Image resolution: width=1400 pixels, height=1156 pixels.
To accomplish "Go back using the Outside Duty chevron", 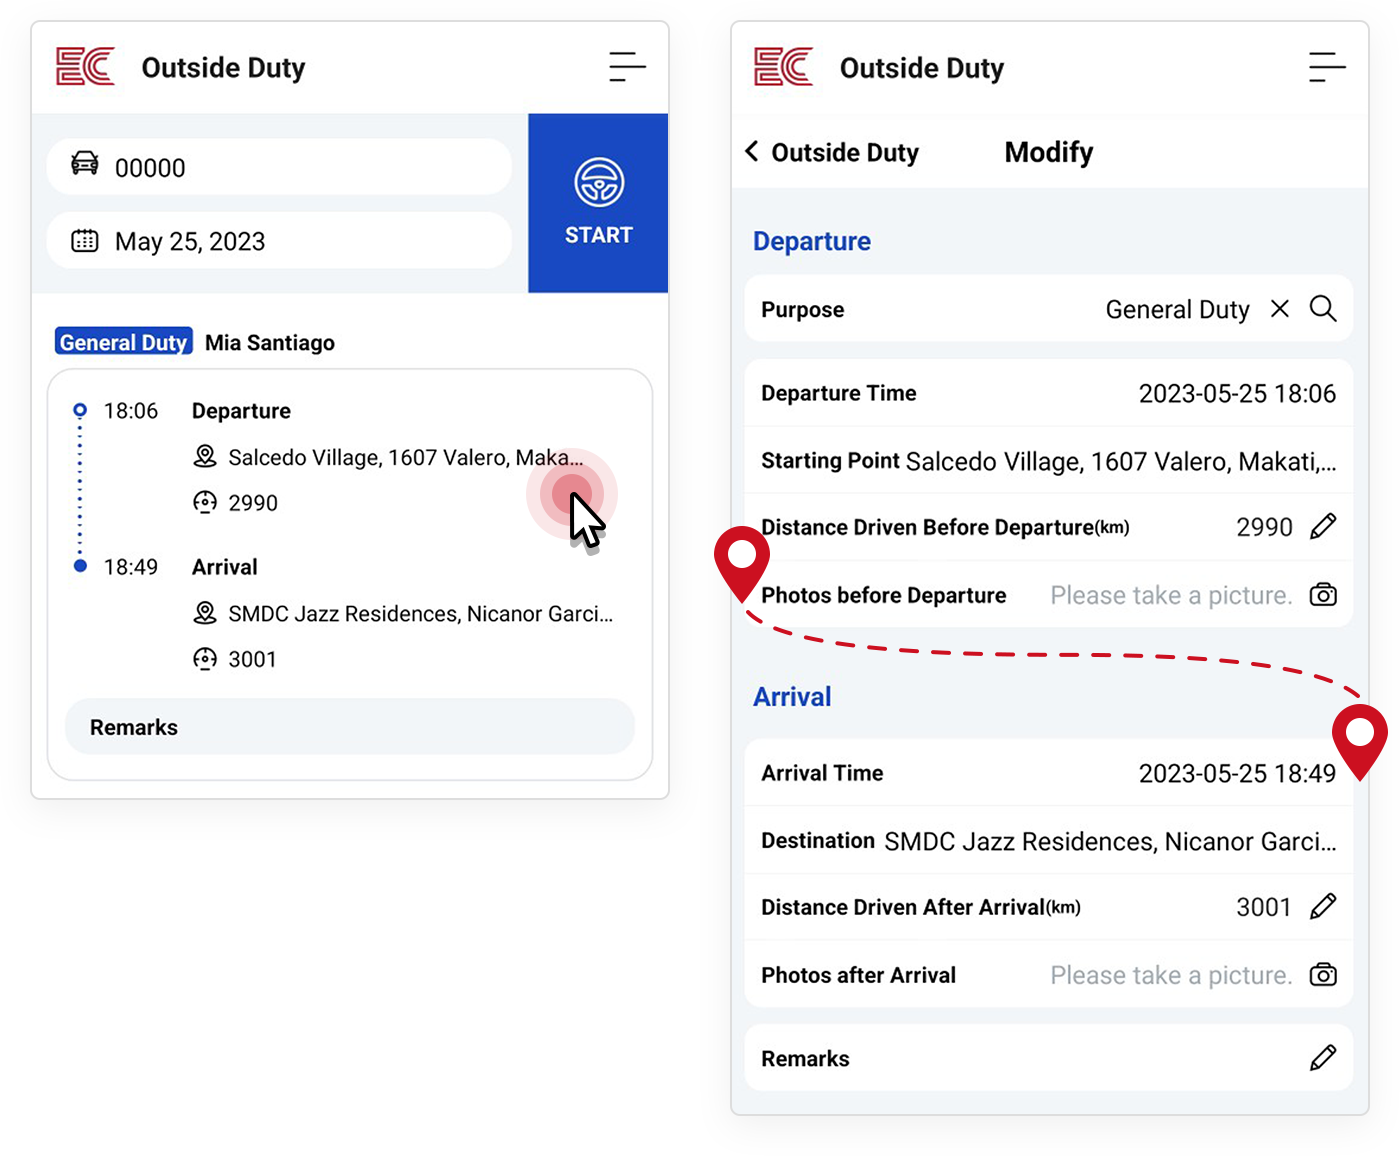I will [x=752, y=152].
